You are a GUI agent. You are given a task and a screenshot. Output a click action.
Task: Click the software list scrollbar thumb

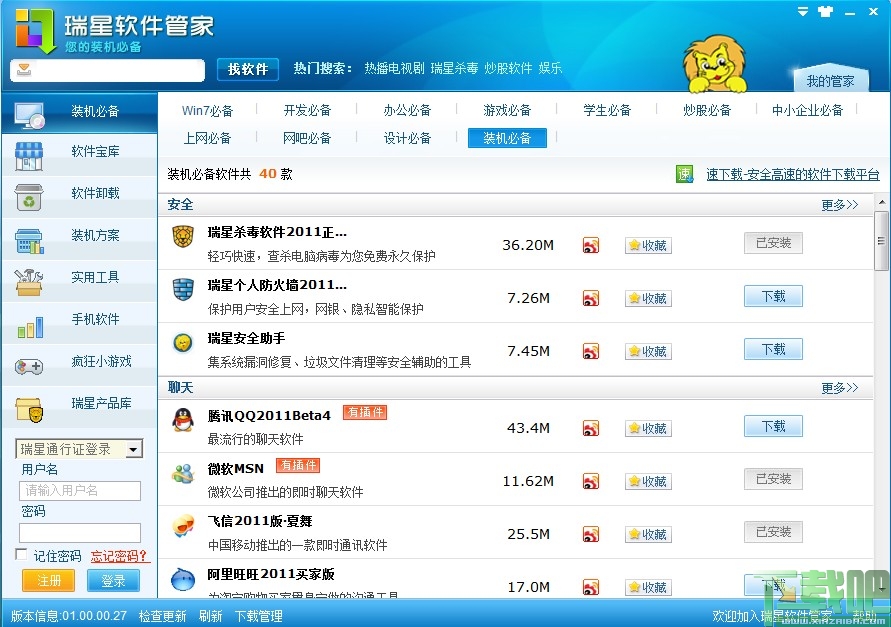click(x=881, y=240)
